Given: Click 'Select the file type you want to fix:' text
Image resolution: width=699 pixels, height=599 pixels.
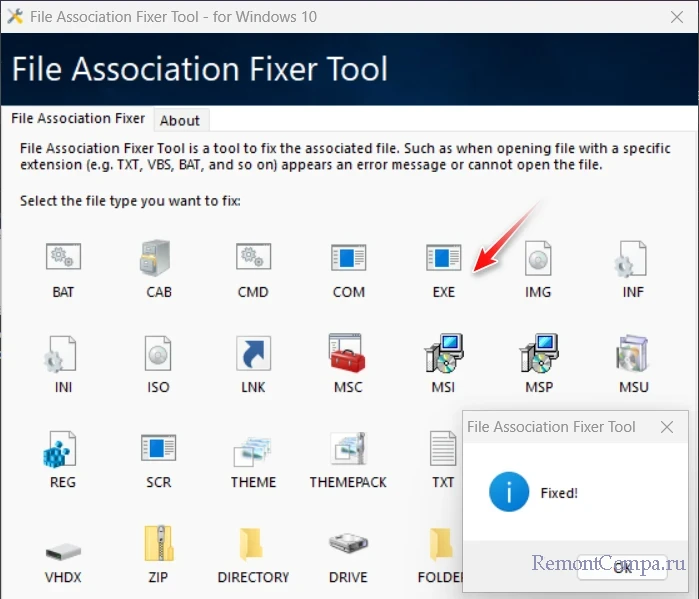Looking at the screenshot, I should tap(130, 201).
